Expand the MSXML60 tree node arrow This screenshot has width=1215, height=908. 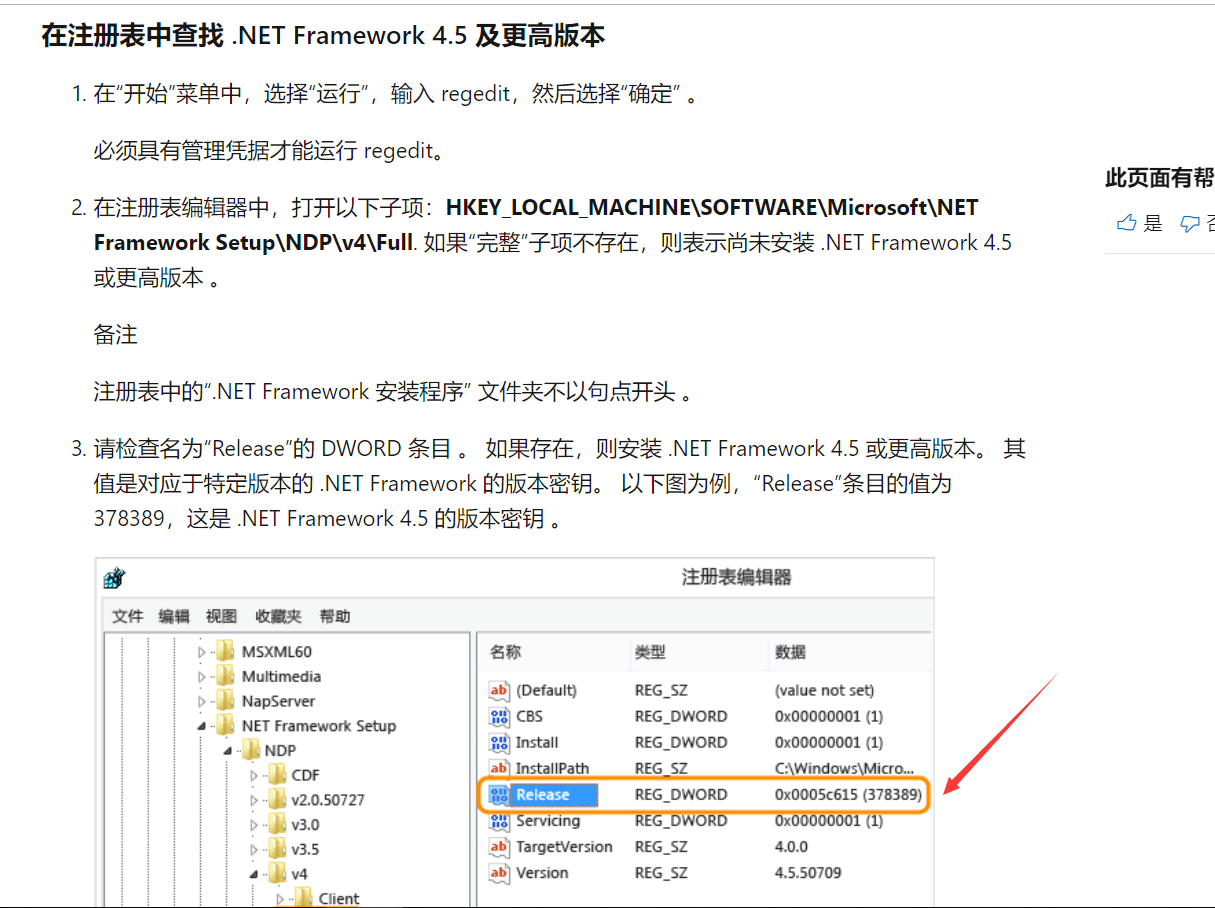(x=202, y=652)
